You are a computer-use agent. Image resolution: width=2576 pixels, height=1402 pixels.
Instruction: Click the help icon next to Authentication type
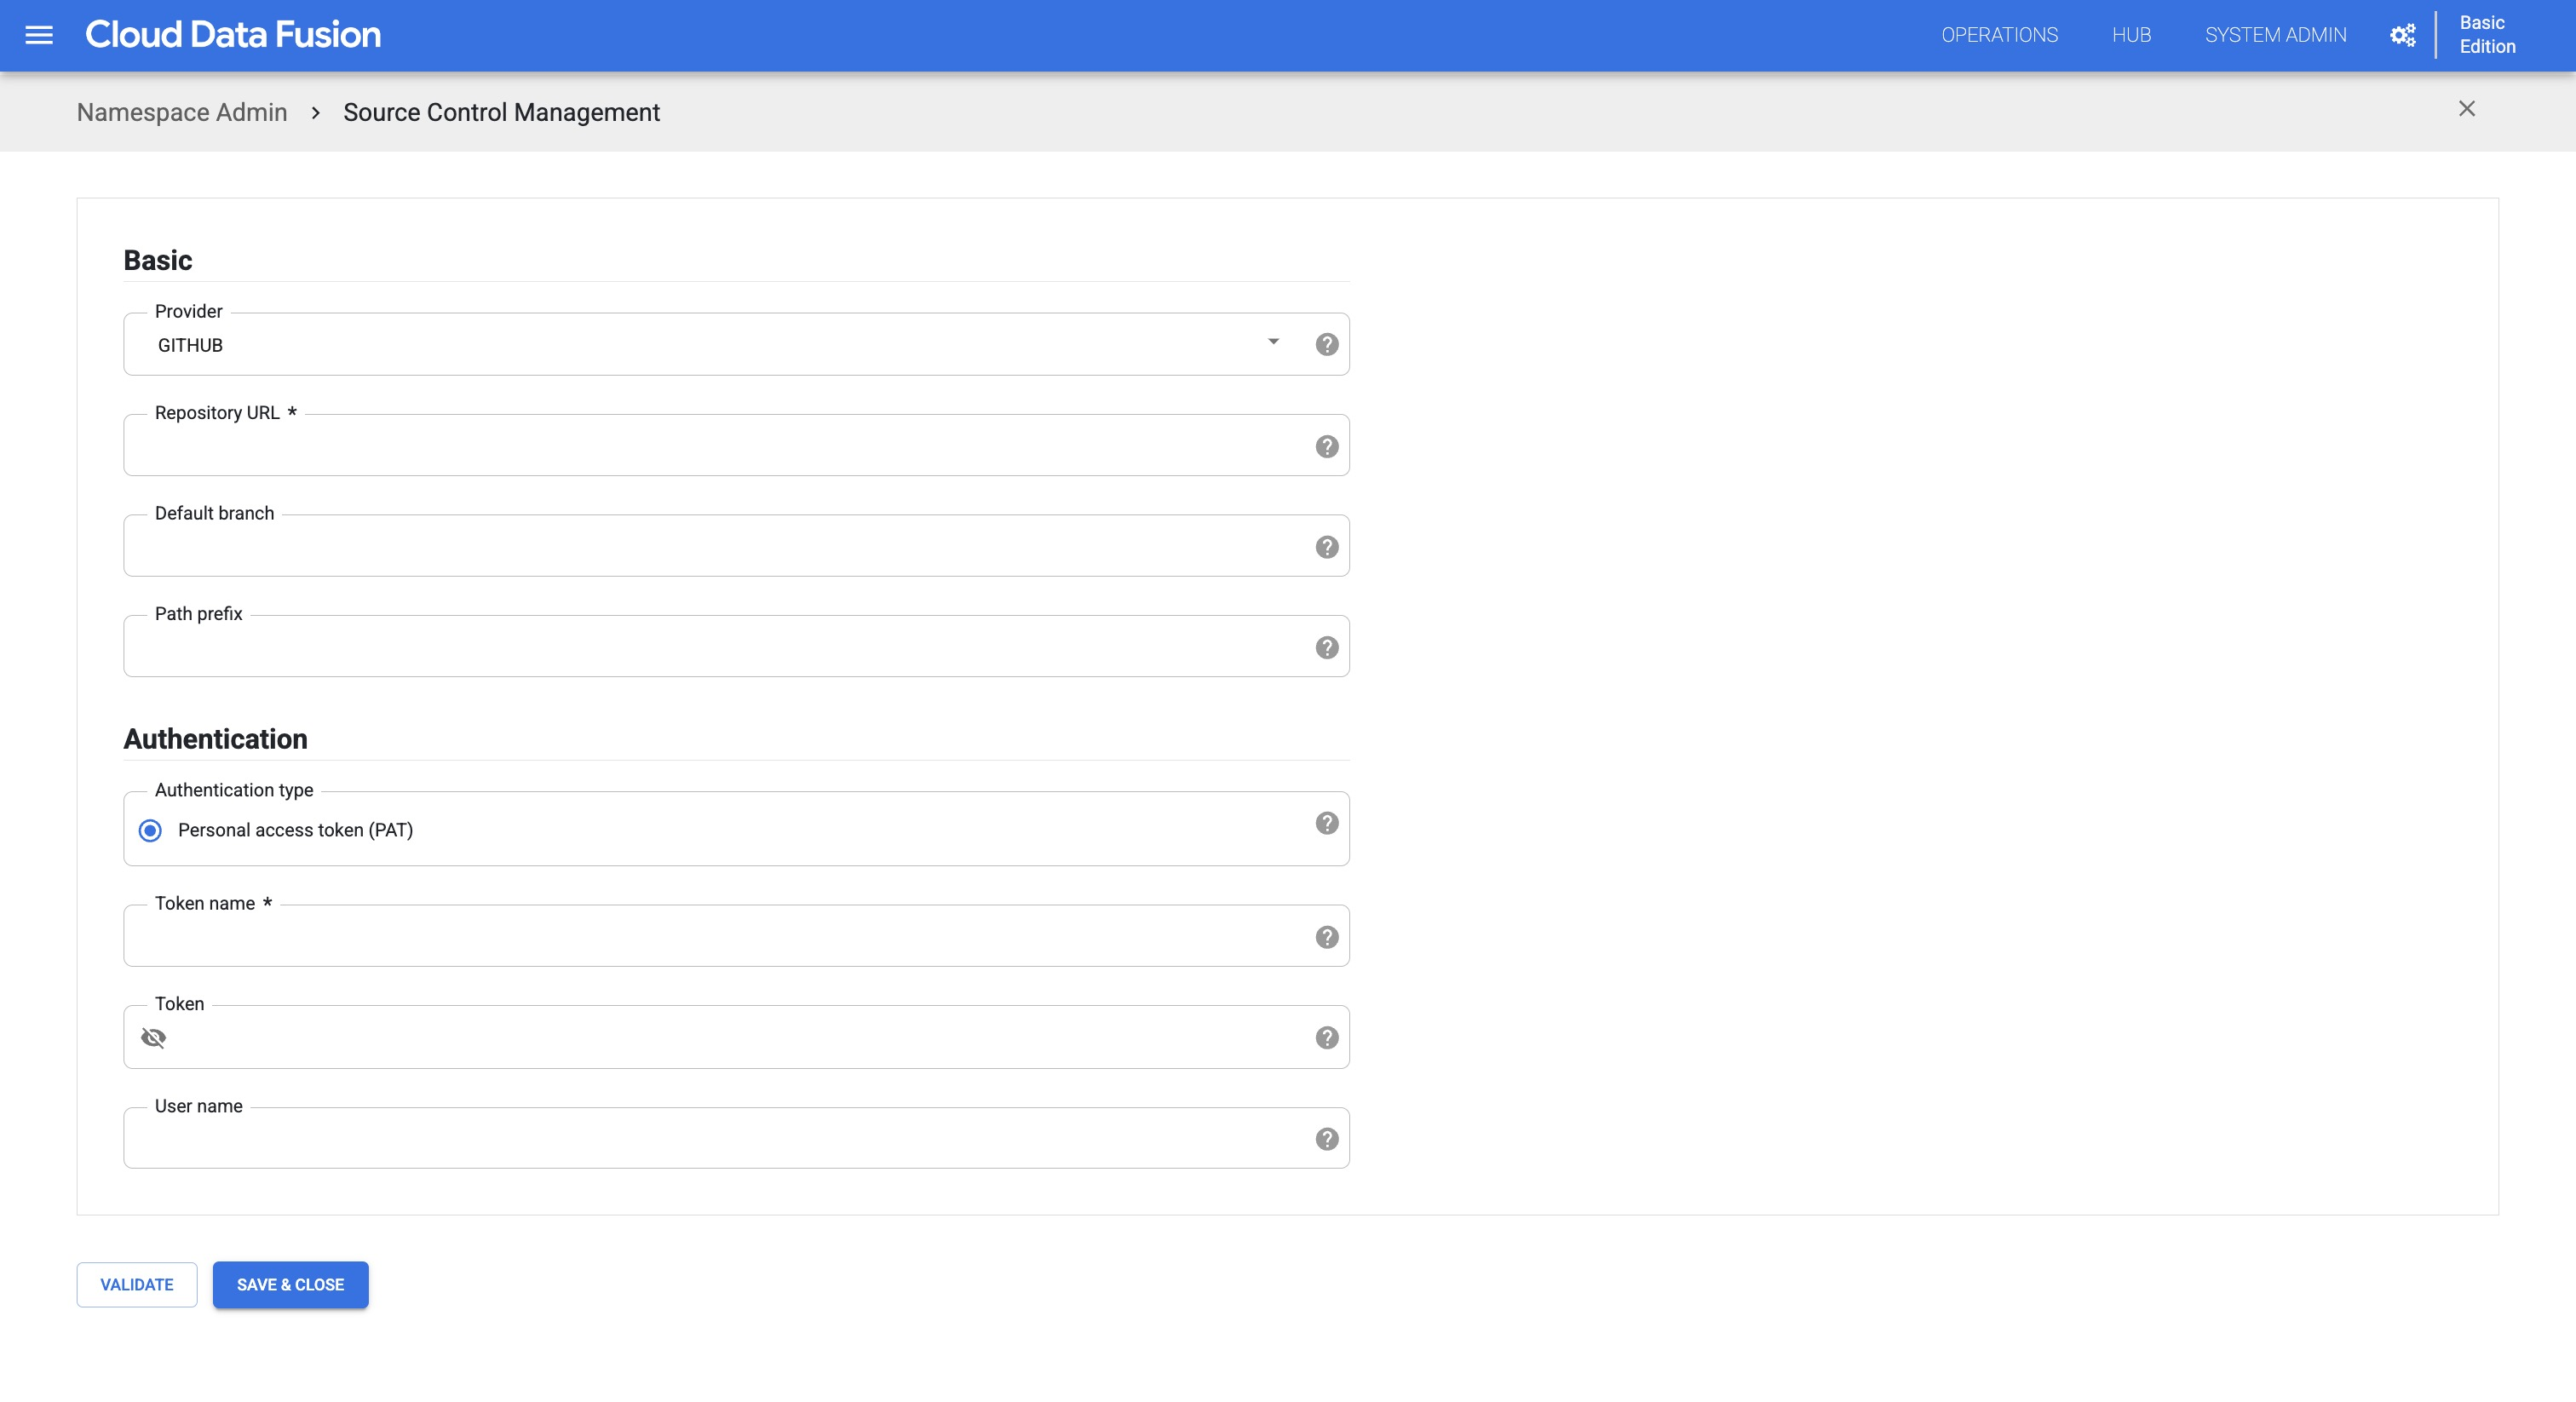[x=1326, y=824]
